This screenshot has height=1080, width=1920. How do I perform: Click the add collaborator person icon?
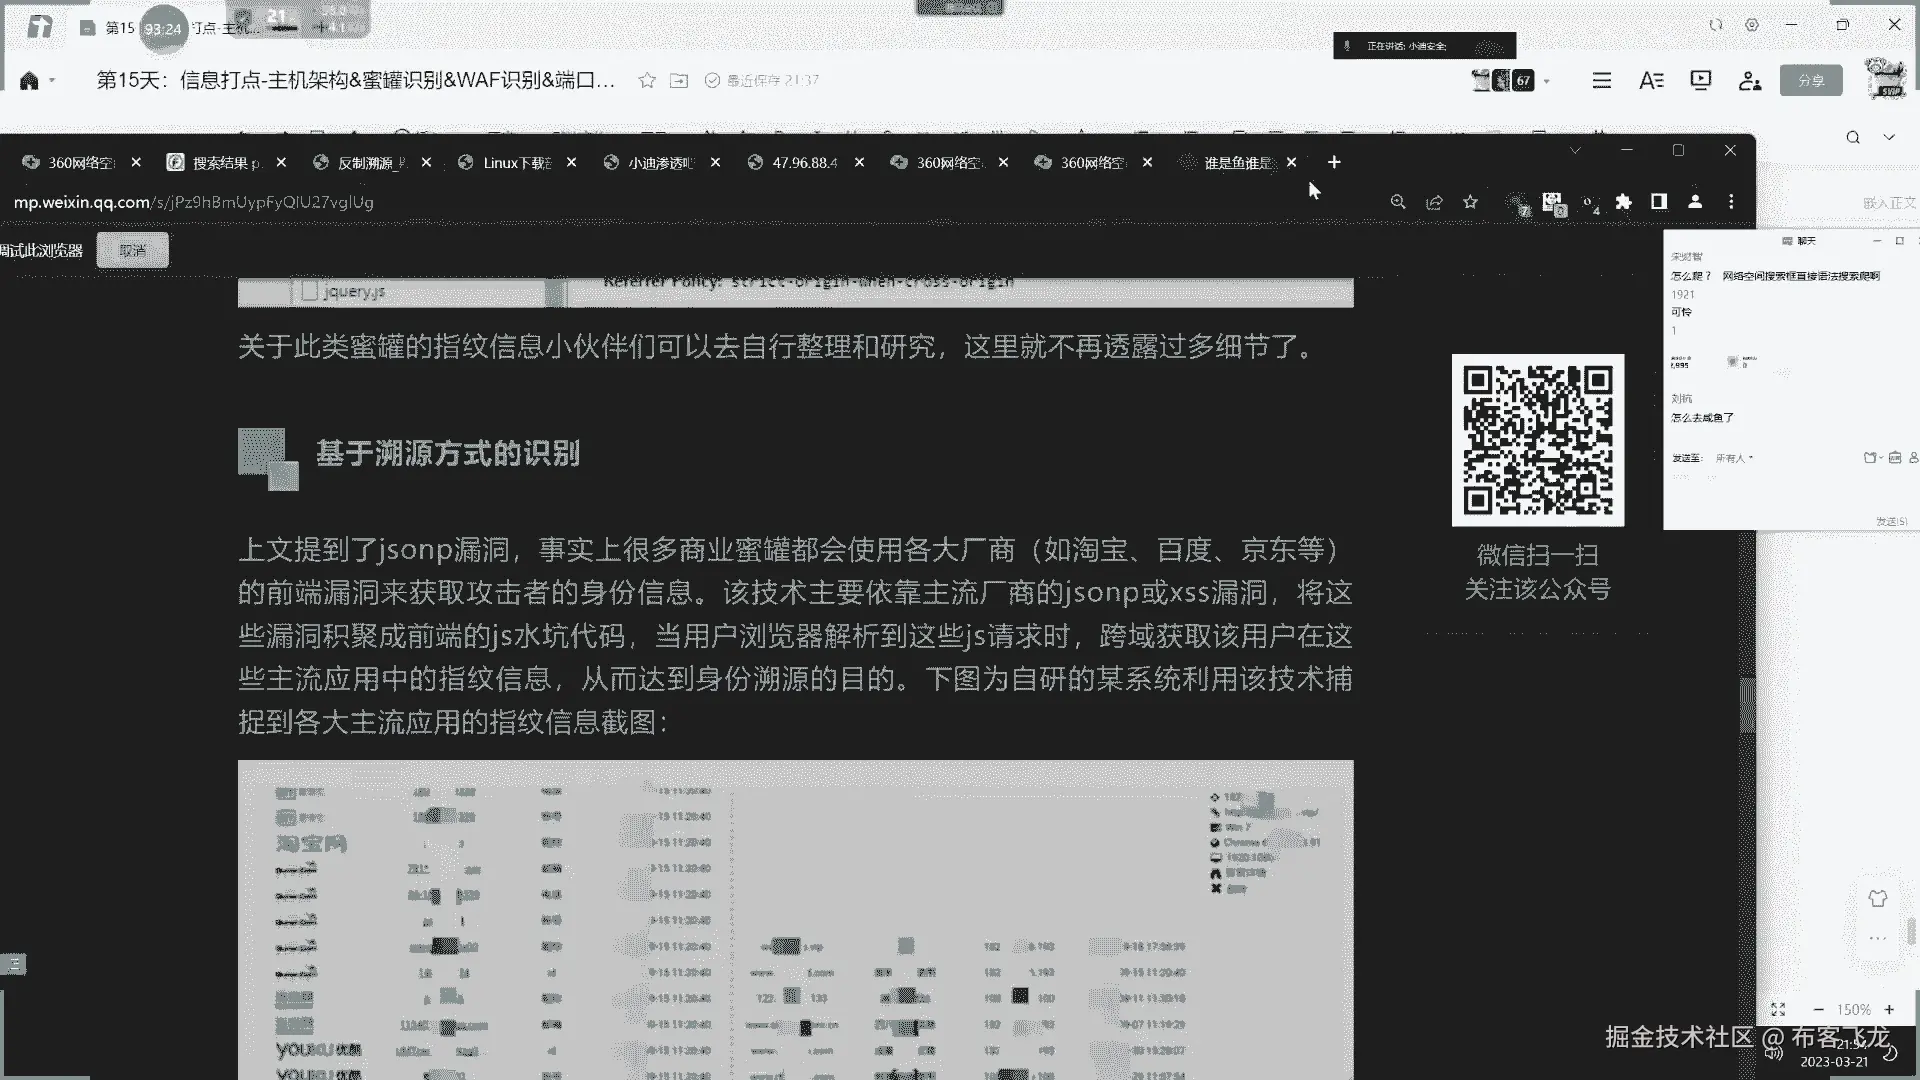coord(1750,81)
